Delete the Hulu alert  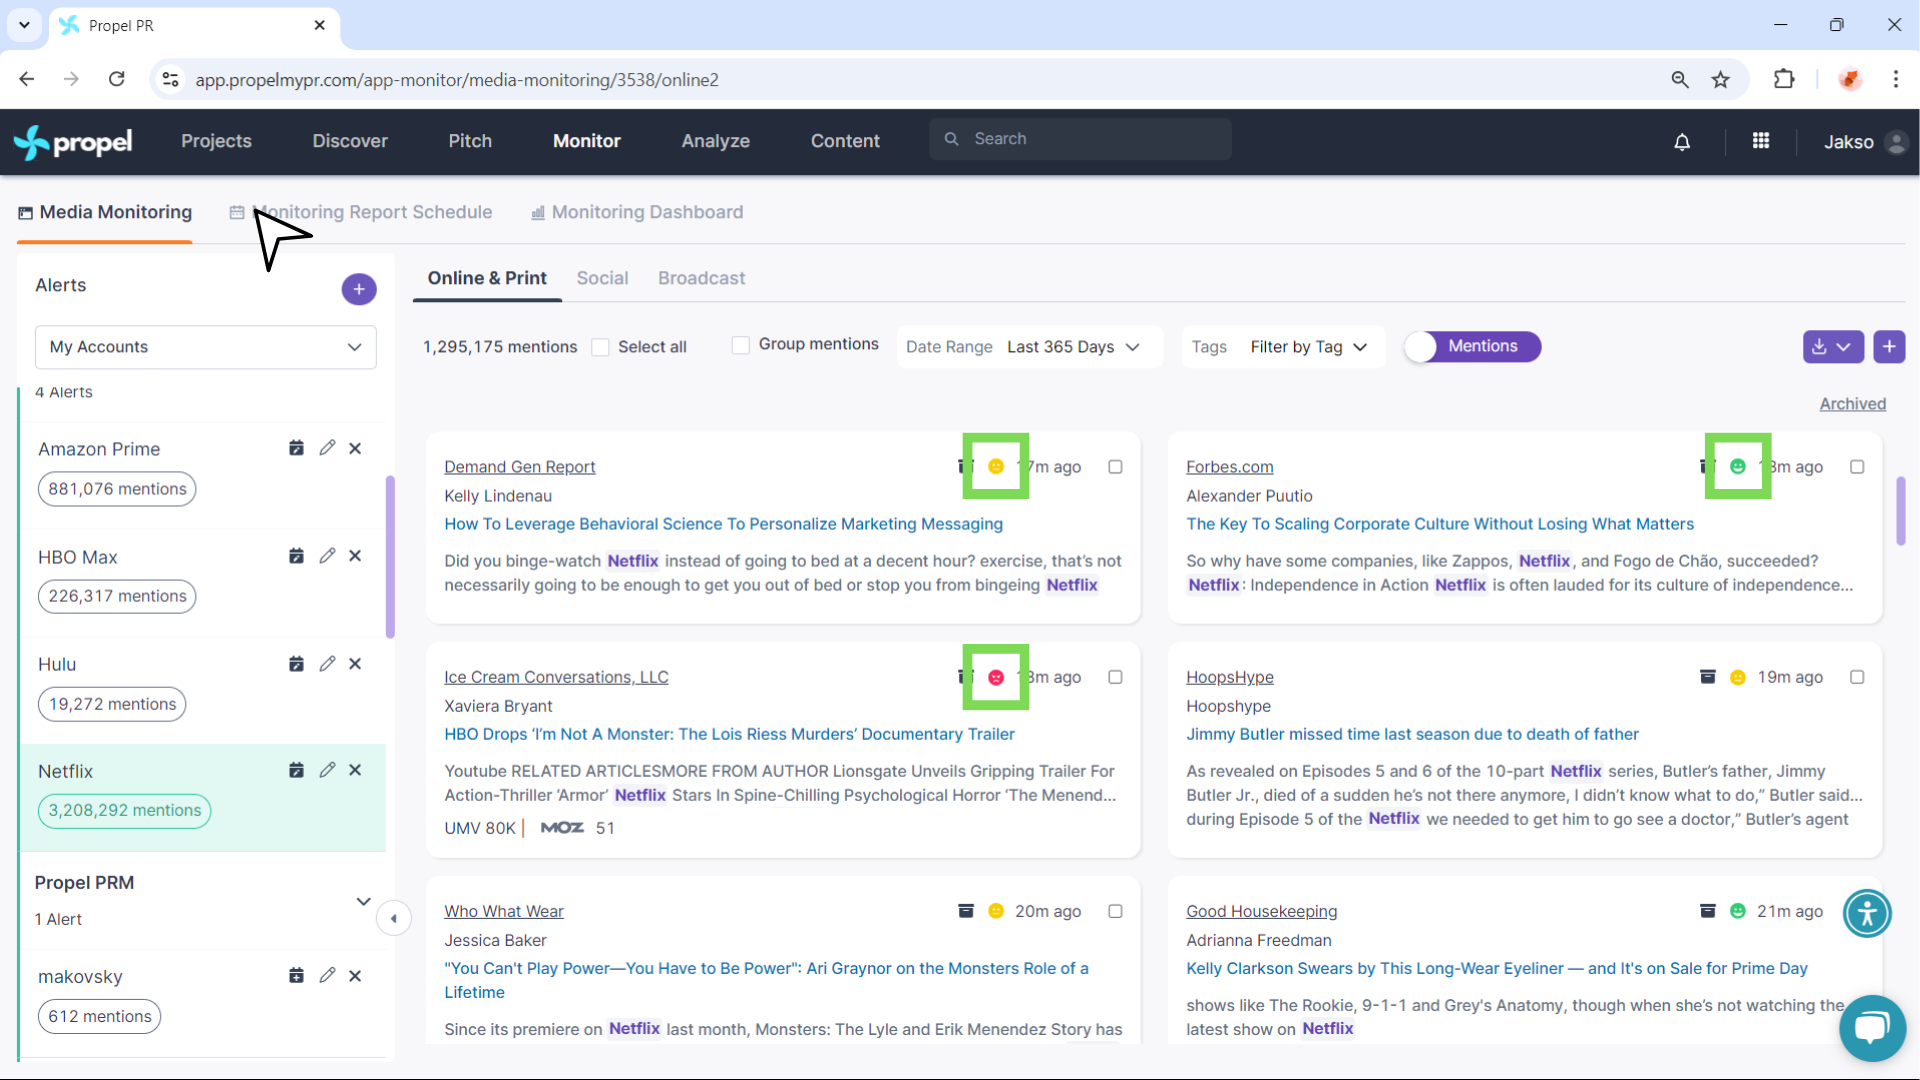(x=355, y=664)
